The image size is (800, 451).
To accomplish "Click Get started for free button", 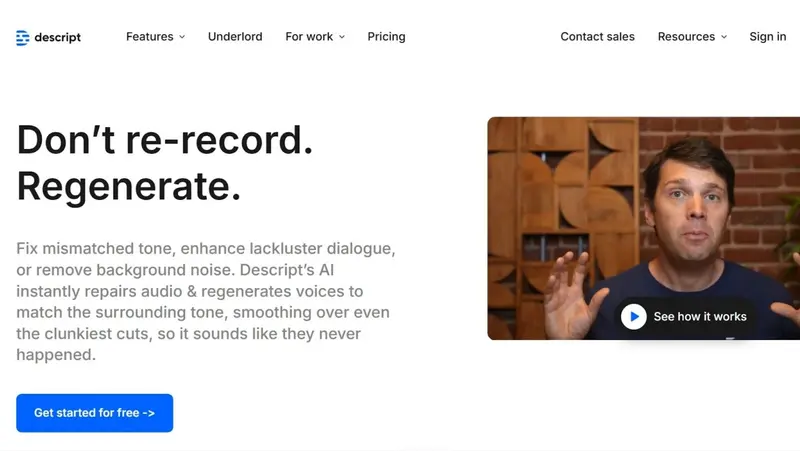I will click(x=94, y=413).
